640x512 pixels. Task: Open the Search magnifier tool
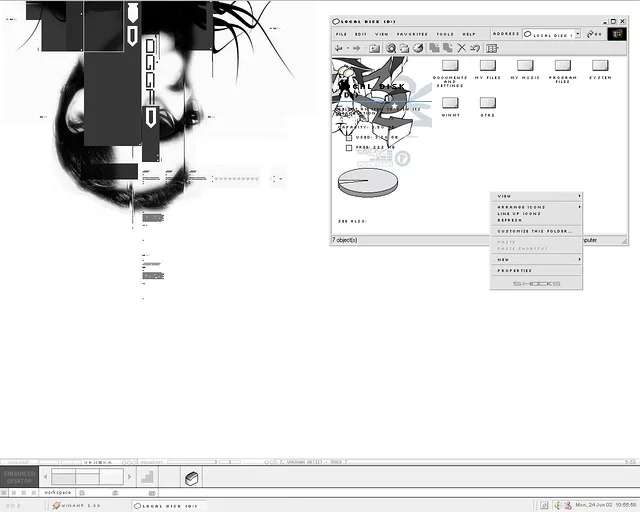391,48
